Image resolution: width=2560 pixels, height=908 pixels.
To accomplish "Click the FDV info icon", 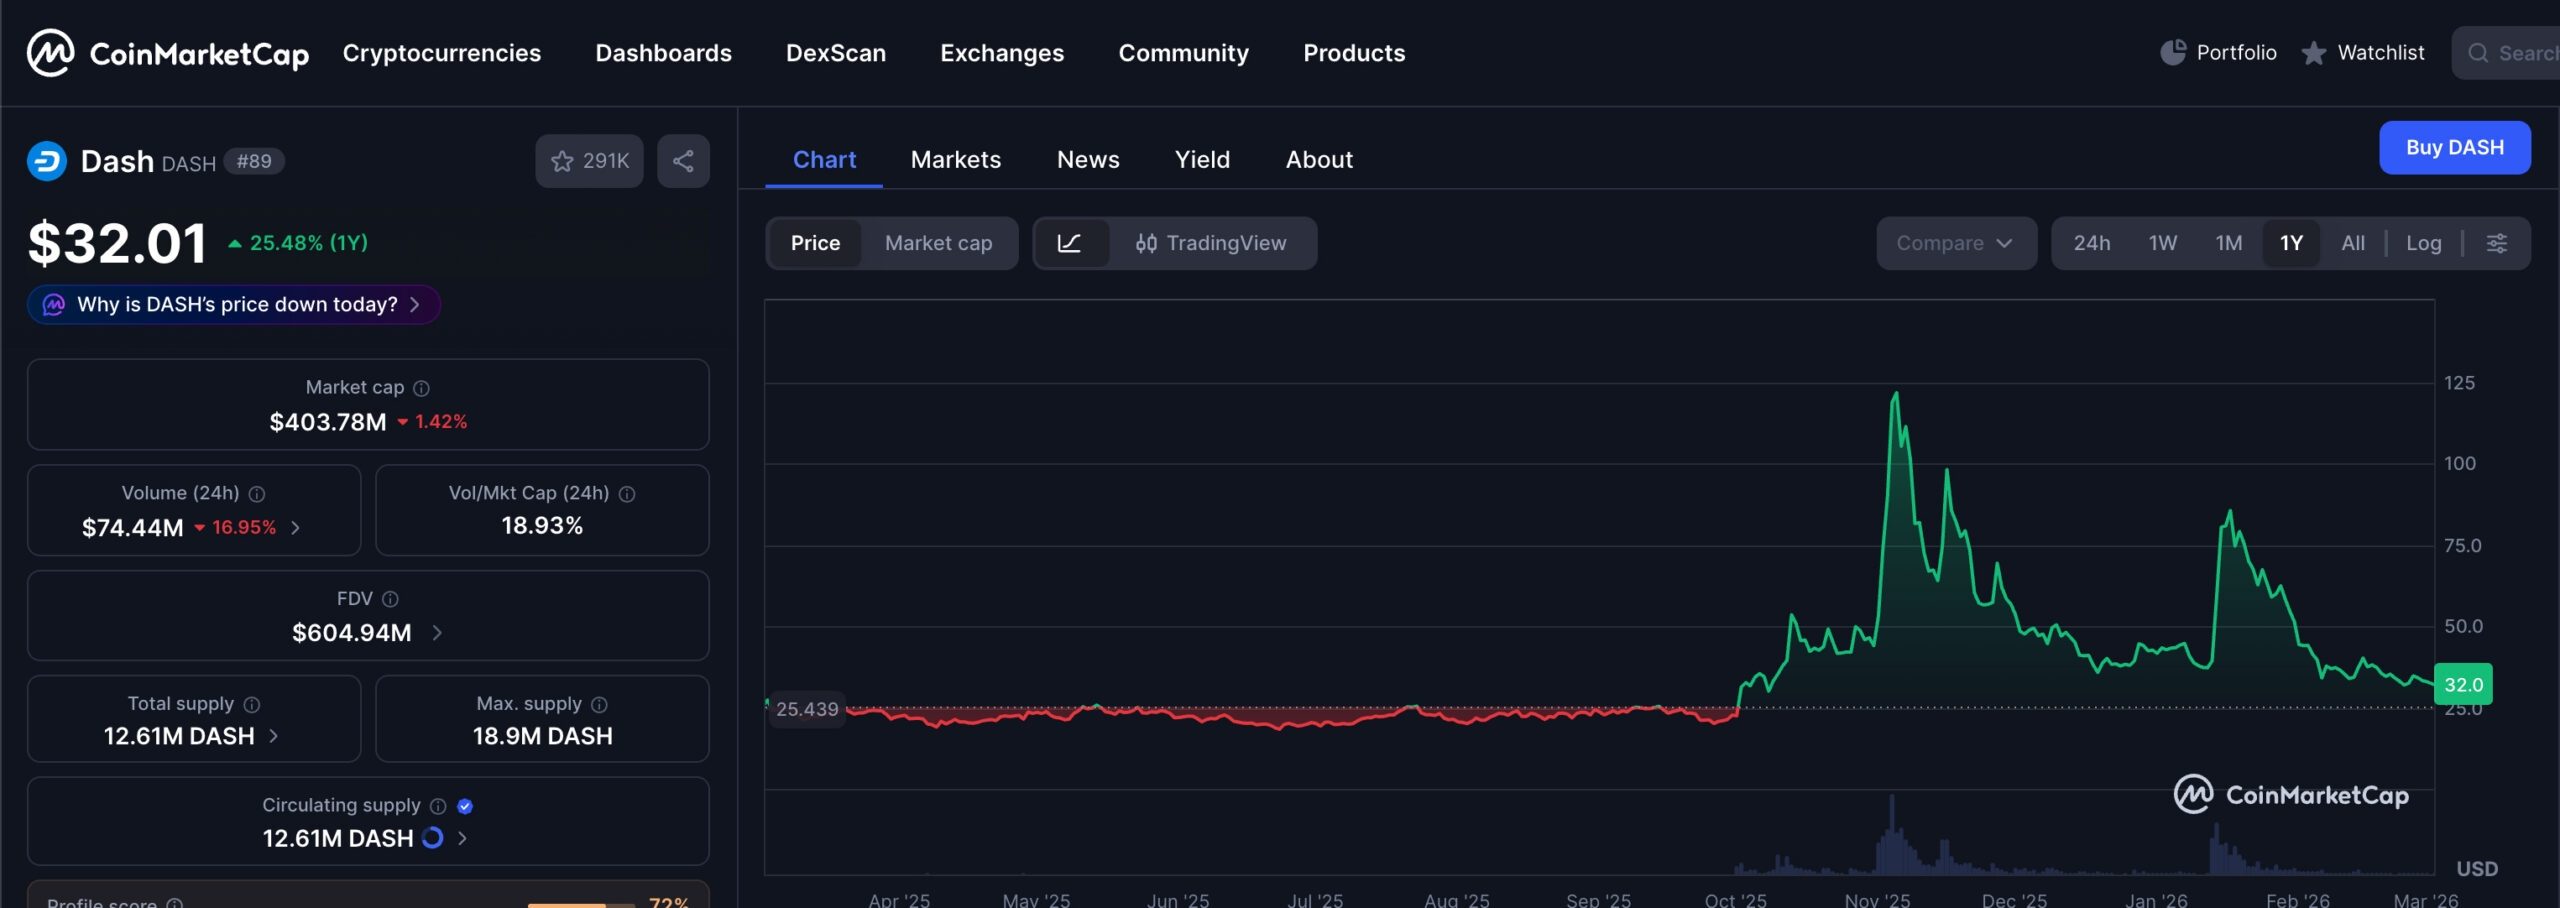I will 391,599.
